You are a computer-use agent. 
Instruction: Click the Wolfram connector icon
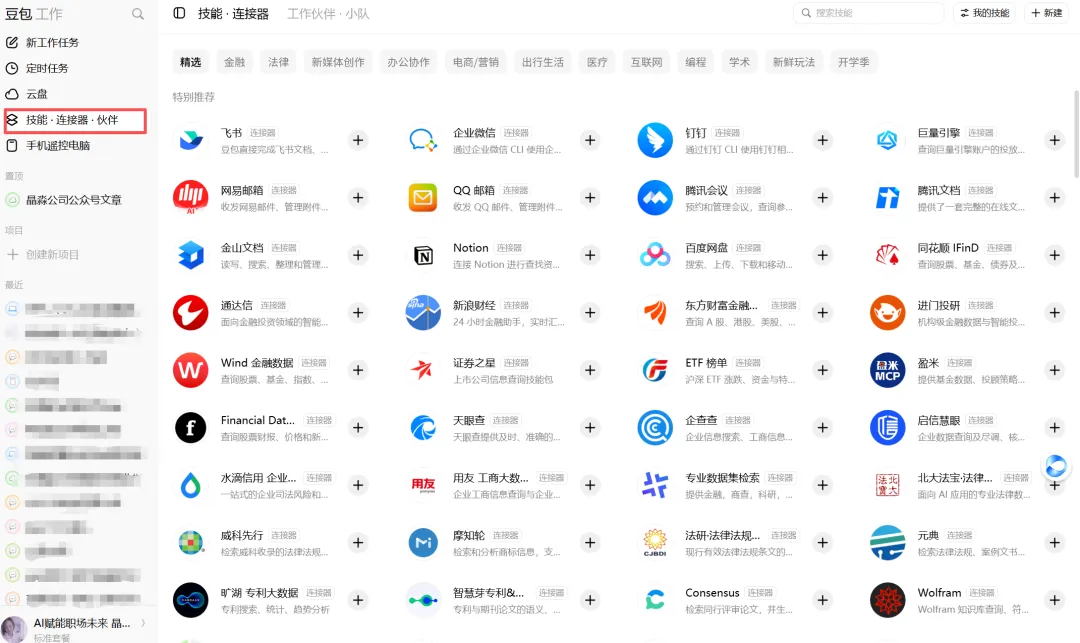[887, 600]
